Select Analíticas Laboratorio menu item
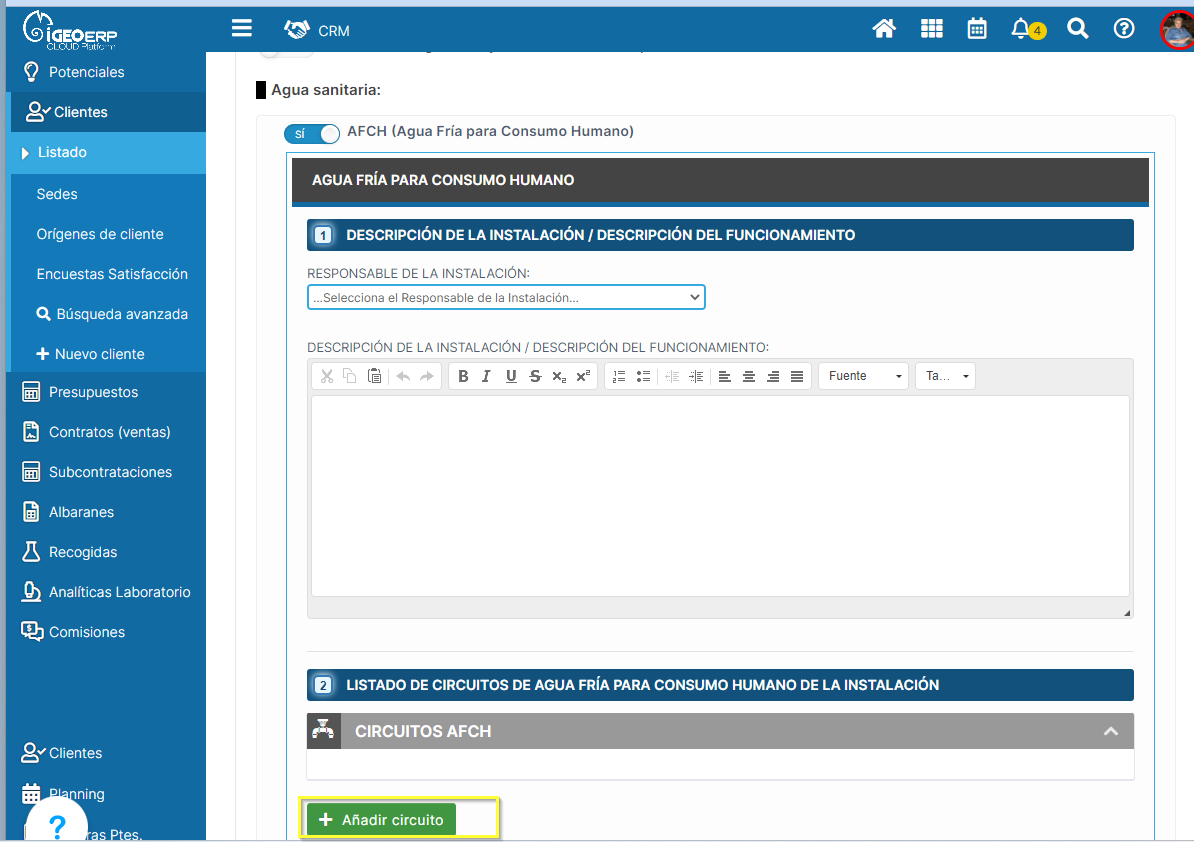This screenshot has height=842, width=1194. pos(119,592)
